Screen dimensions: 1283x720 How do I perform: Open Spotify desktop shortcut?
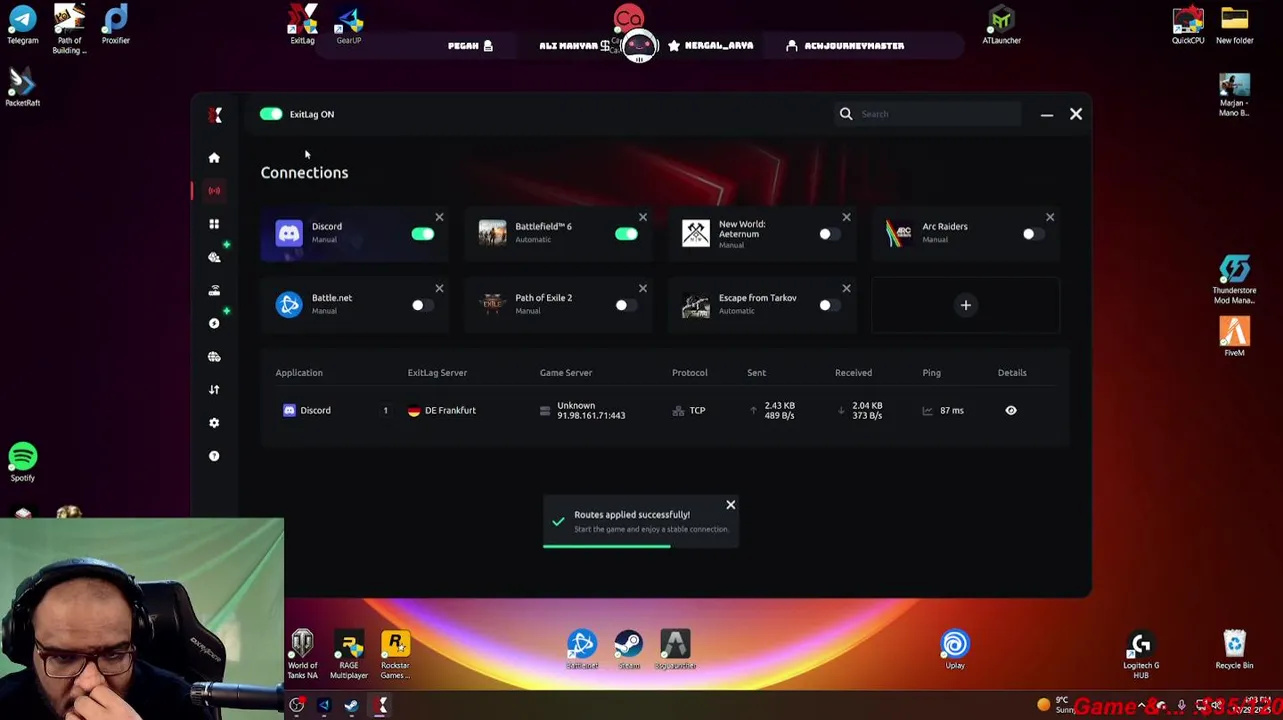coord(22,462)
